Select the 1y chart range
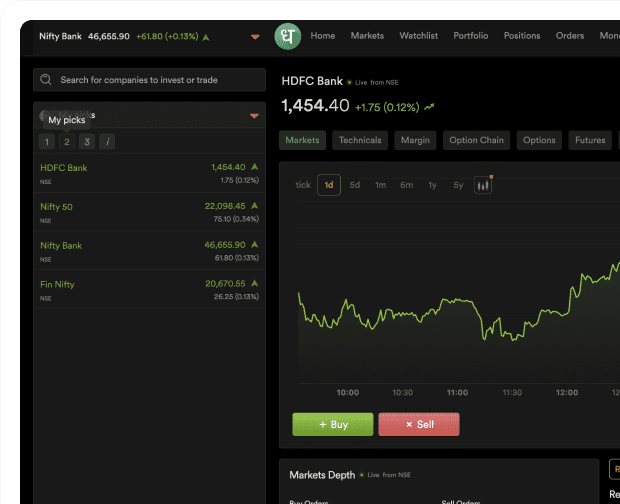 [433, 185]
